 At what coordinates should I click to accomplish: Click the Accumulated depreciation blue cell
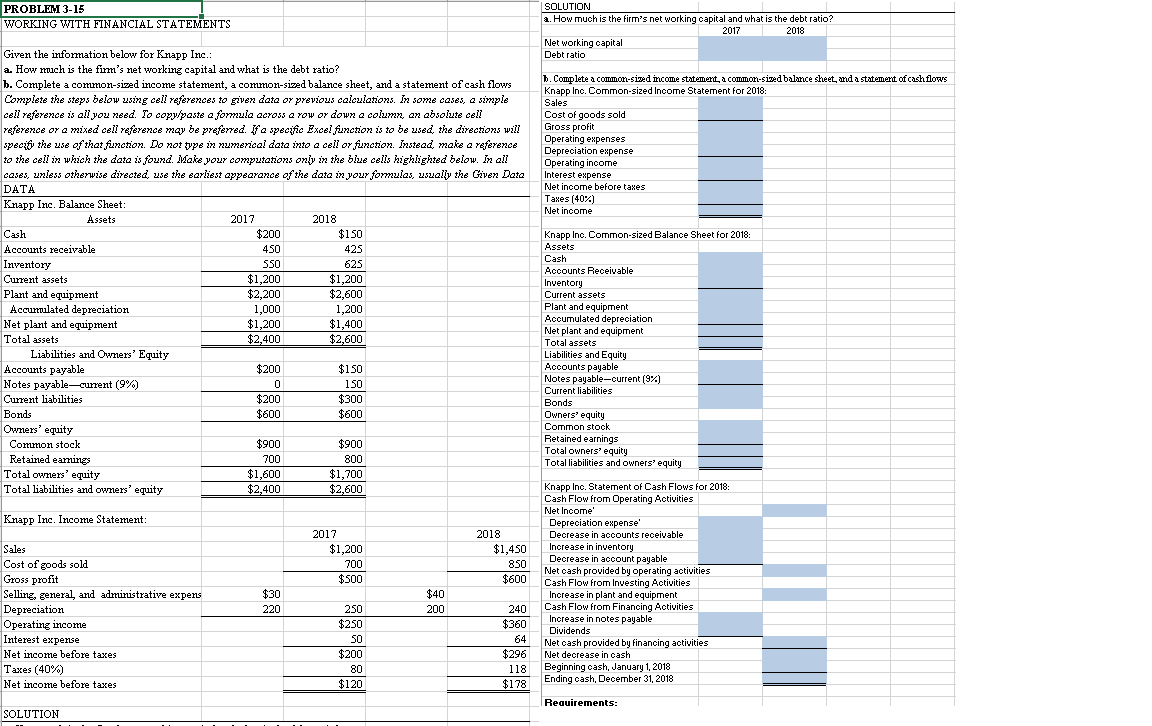point(730,318)
